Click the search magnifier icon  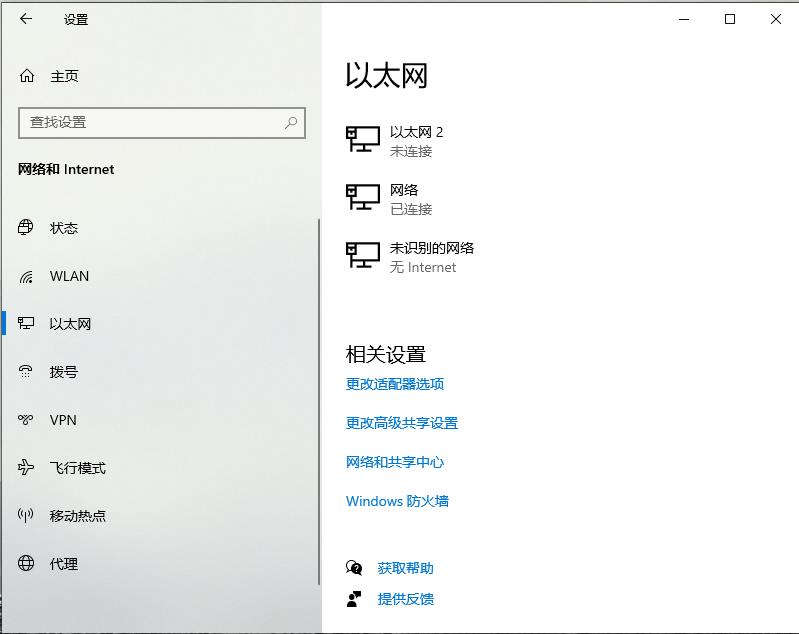291,122
